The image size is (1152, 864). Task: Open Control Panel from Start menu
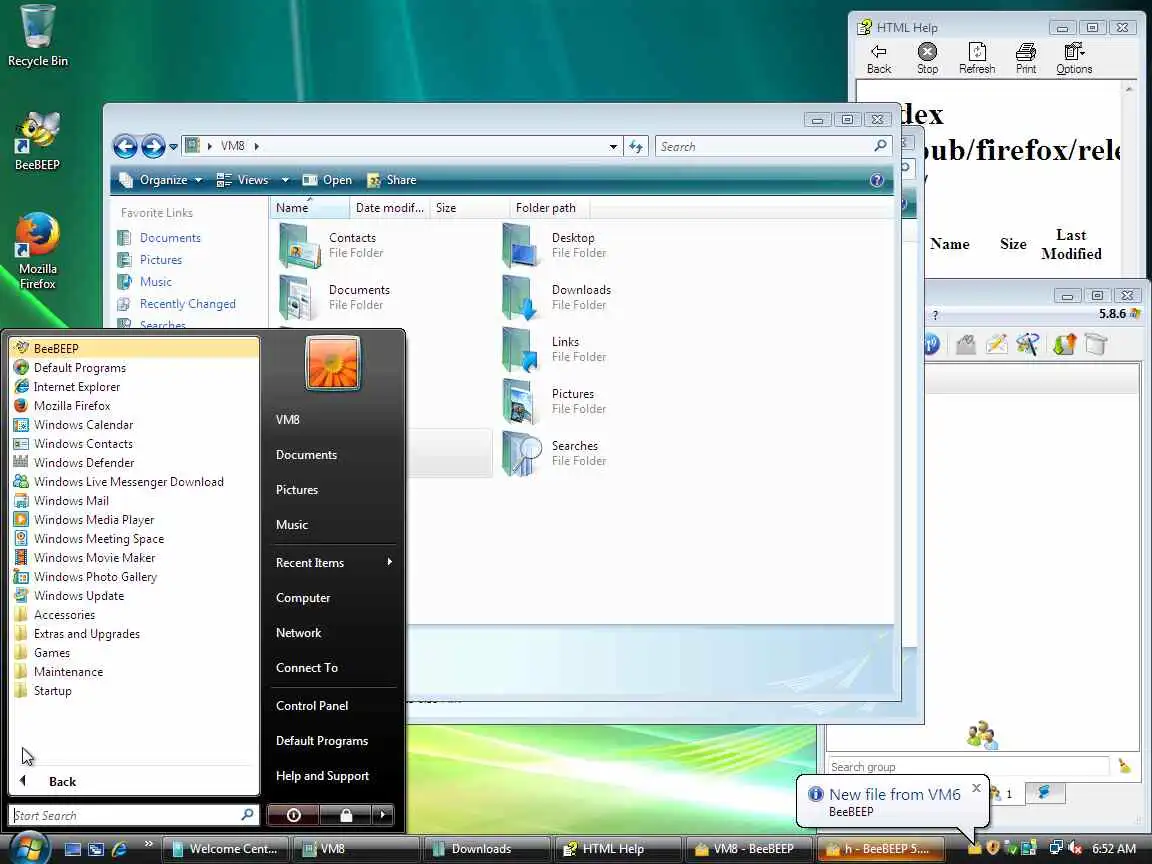point(312,705)
